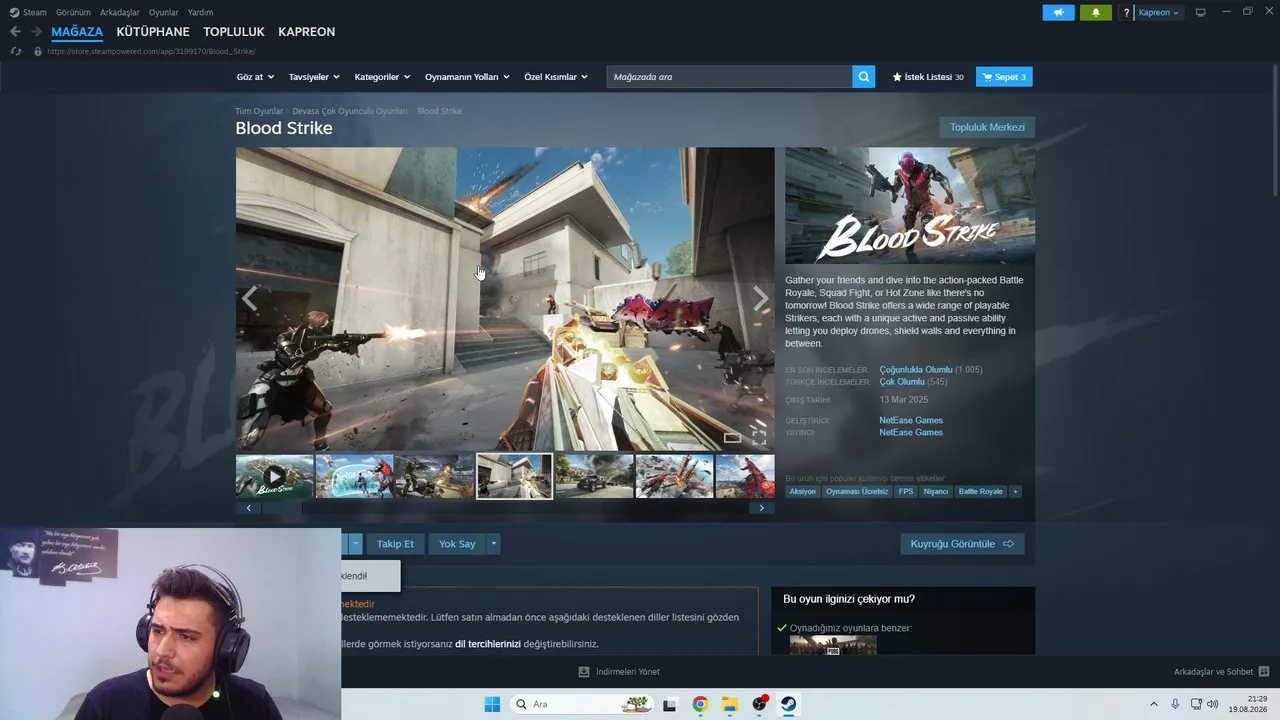Open Google Chrome from the taskbar
This screenshot has width=1280, height=720.
[x=700, y=704]
